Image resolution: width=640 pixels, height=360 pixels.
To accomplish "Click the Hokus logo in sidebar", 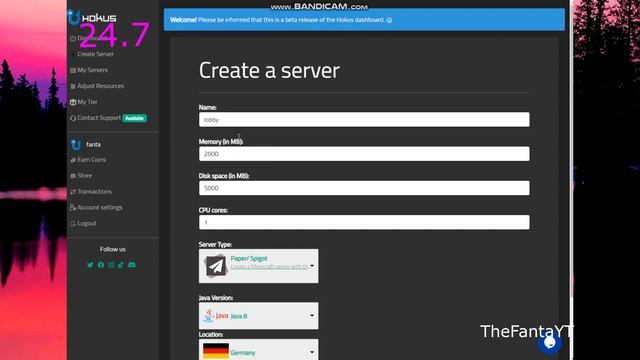I will [x=92, y=18].
